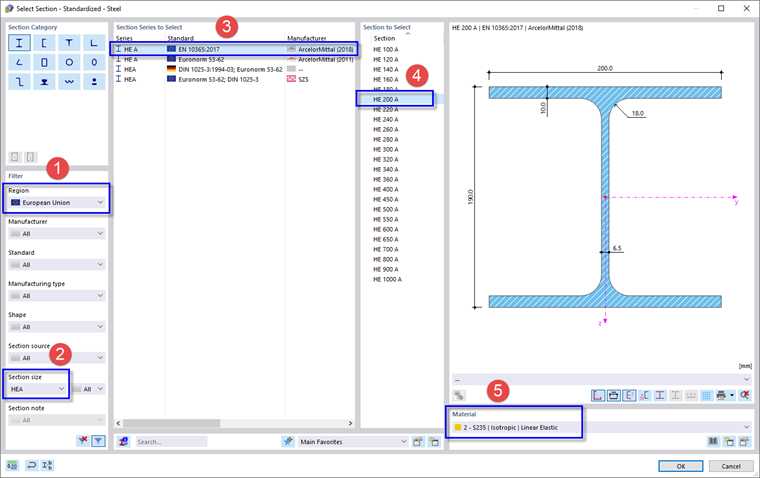Select section HE 100 A
The width and height of the screenshot is (760, 478).
(386, 49)
